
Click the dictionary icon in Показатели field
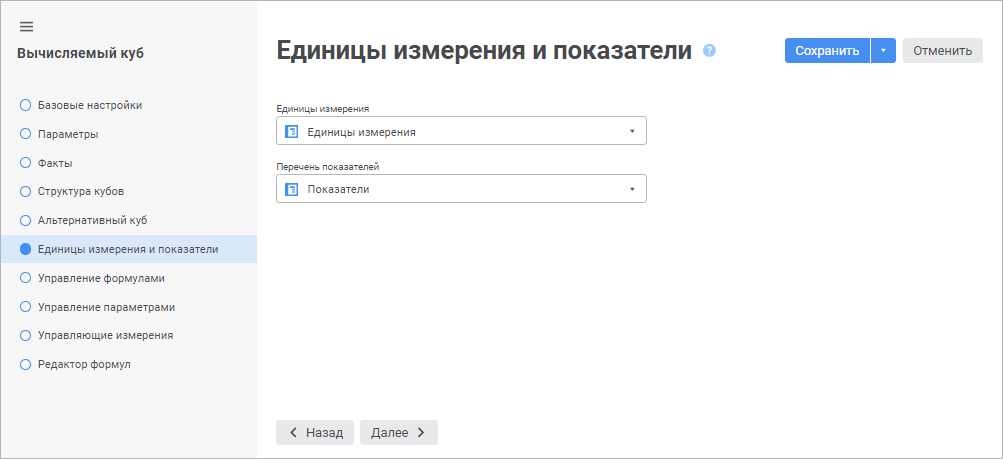tap(292, 189)
